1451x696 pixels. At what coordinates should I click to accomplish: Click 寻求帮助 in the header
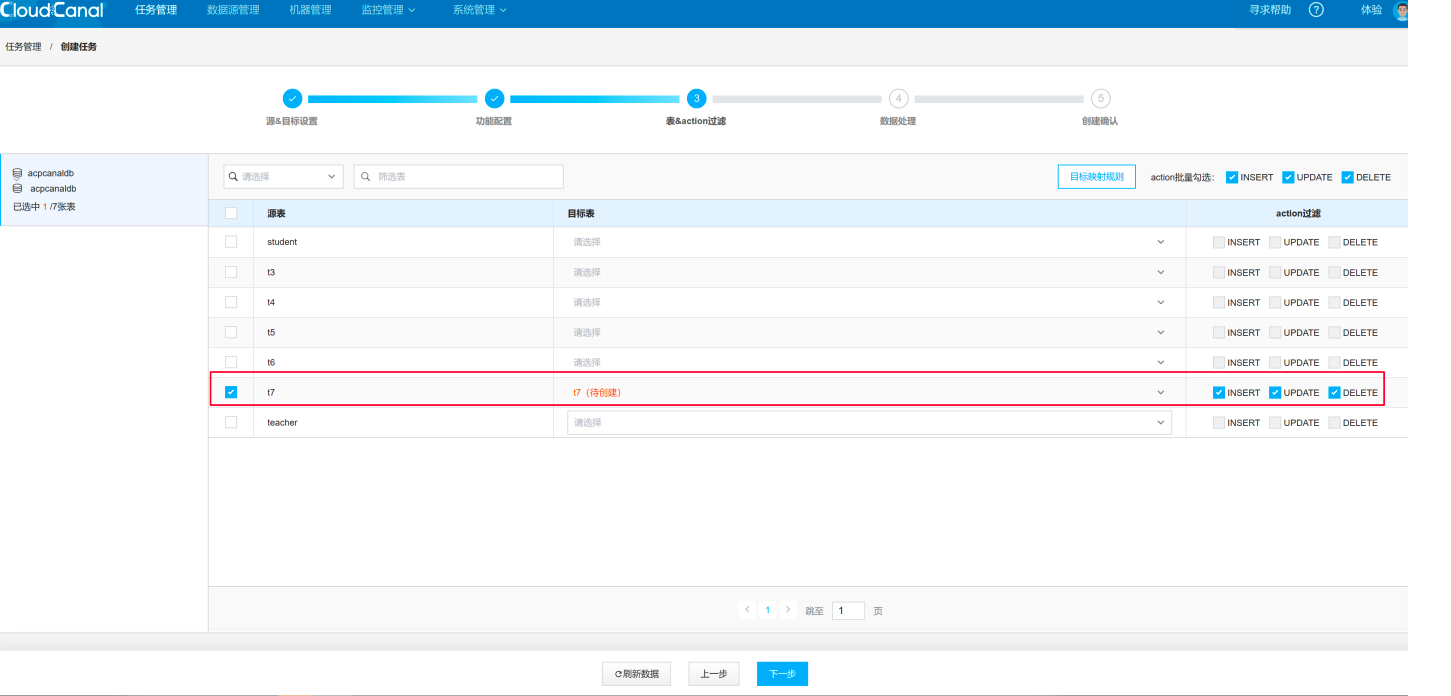(x=1270, y=10)
